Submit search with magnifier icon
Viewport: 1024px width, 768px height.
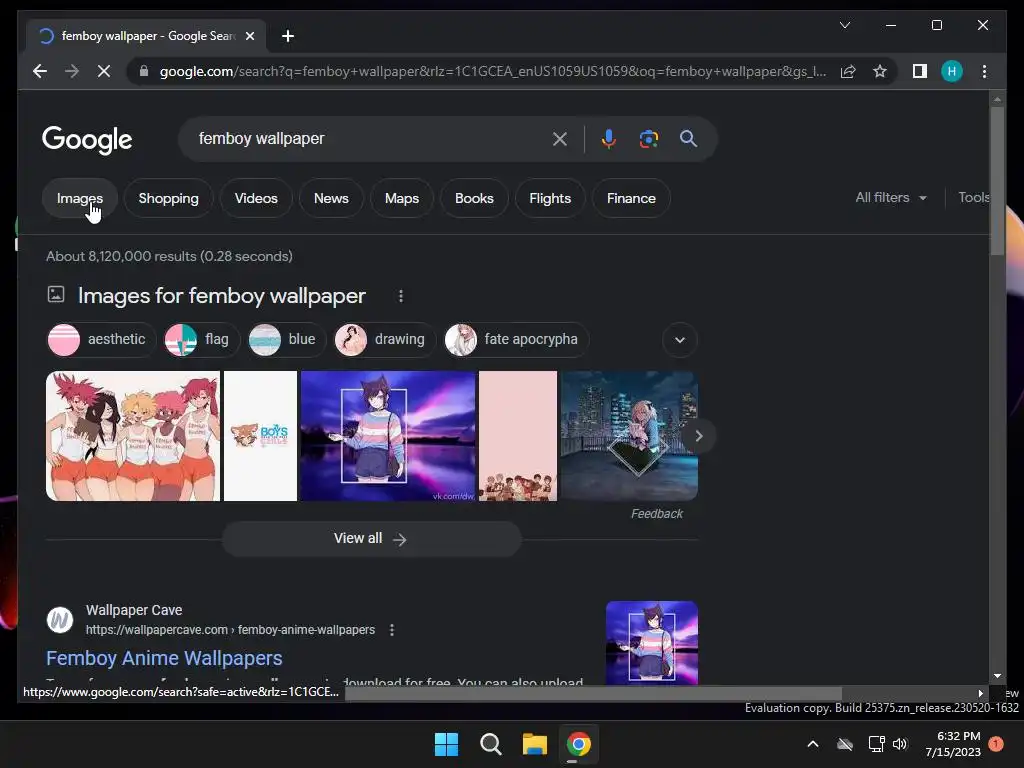tap(688, 138)
